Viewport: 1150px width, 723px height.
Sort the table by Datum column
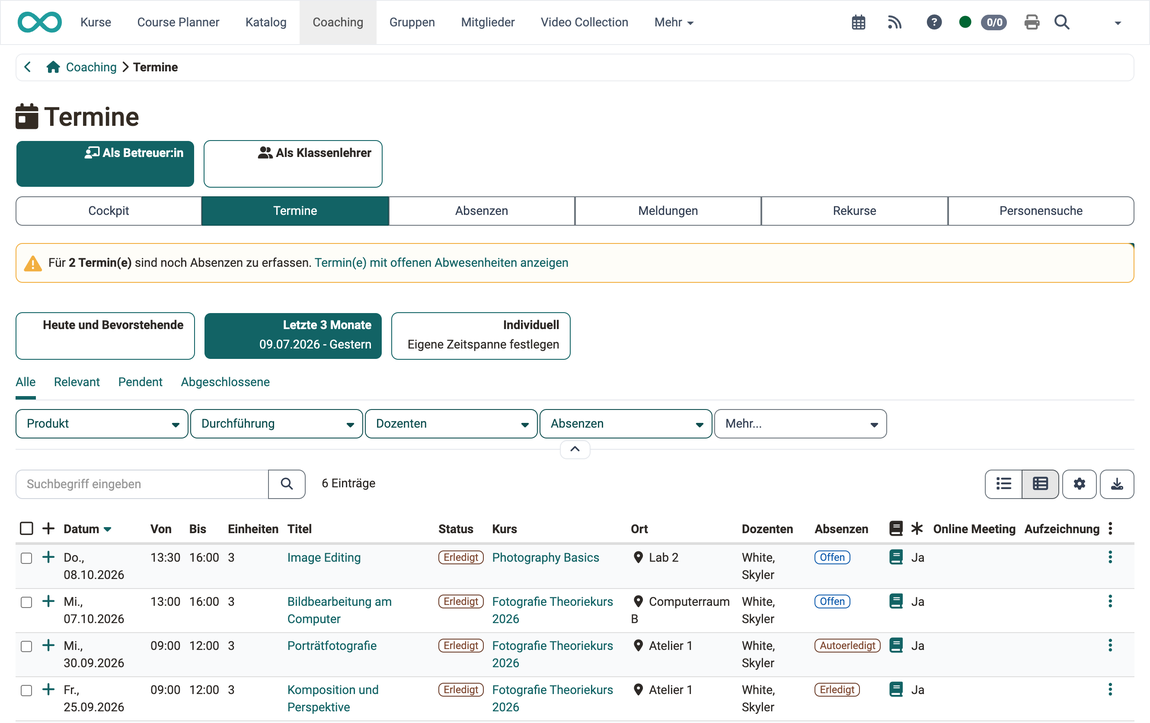87,529
